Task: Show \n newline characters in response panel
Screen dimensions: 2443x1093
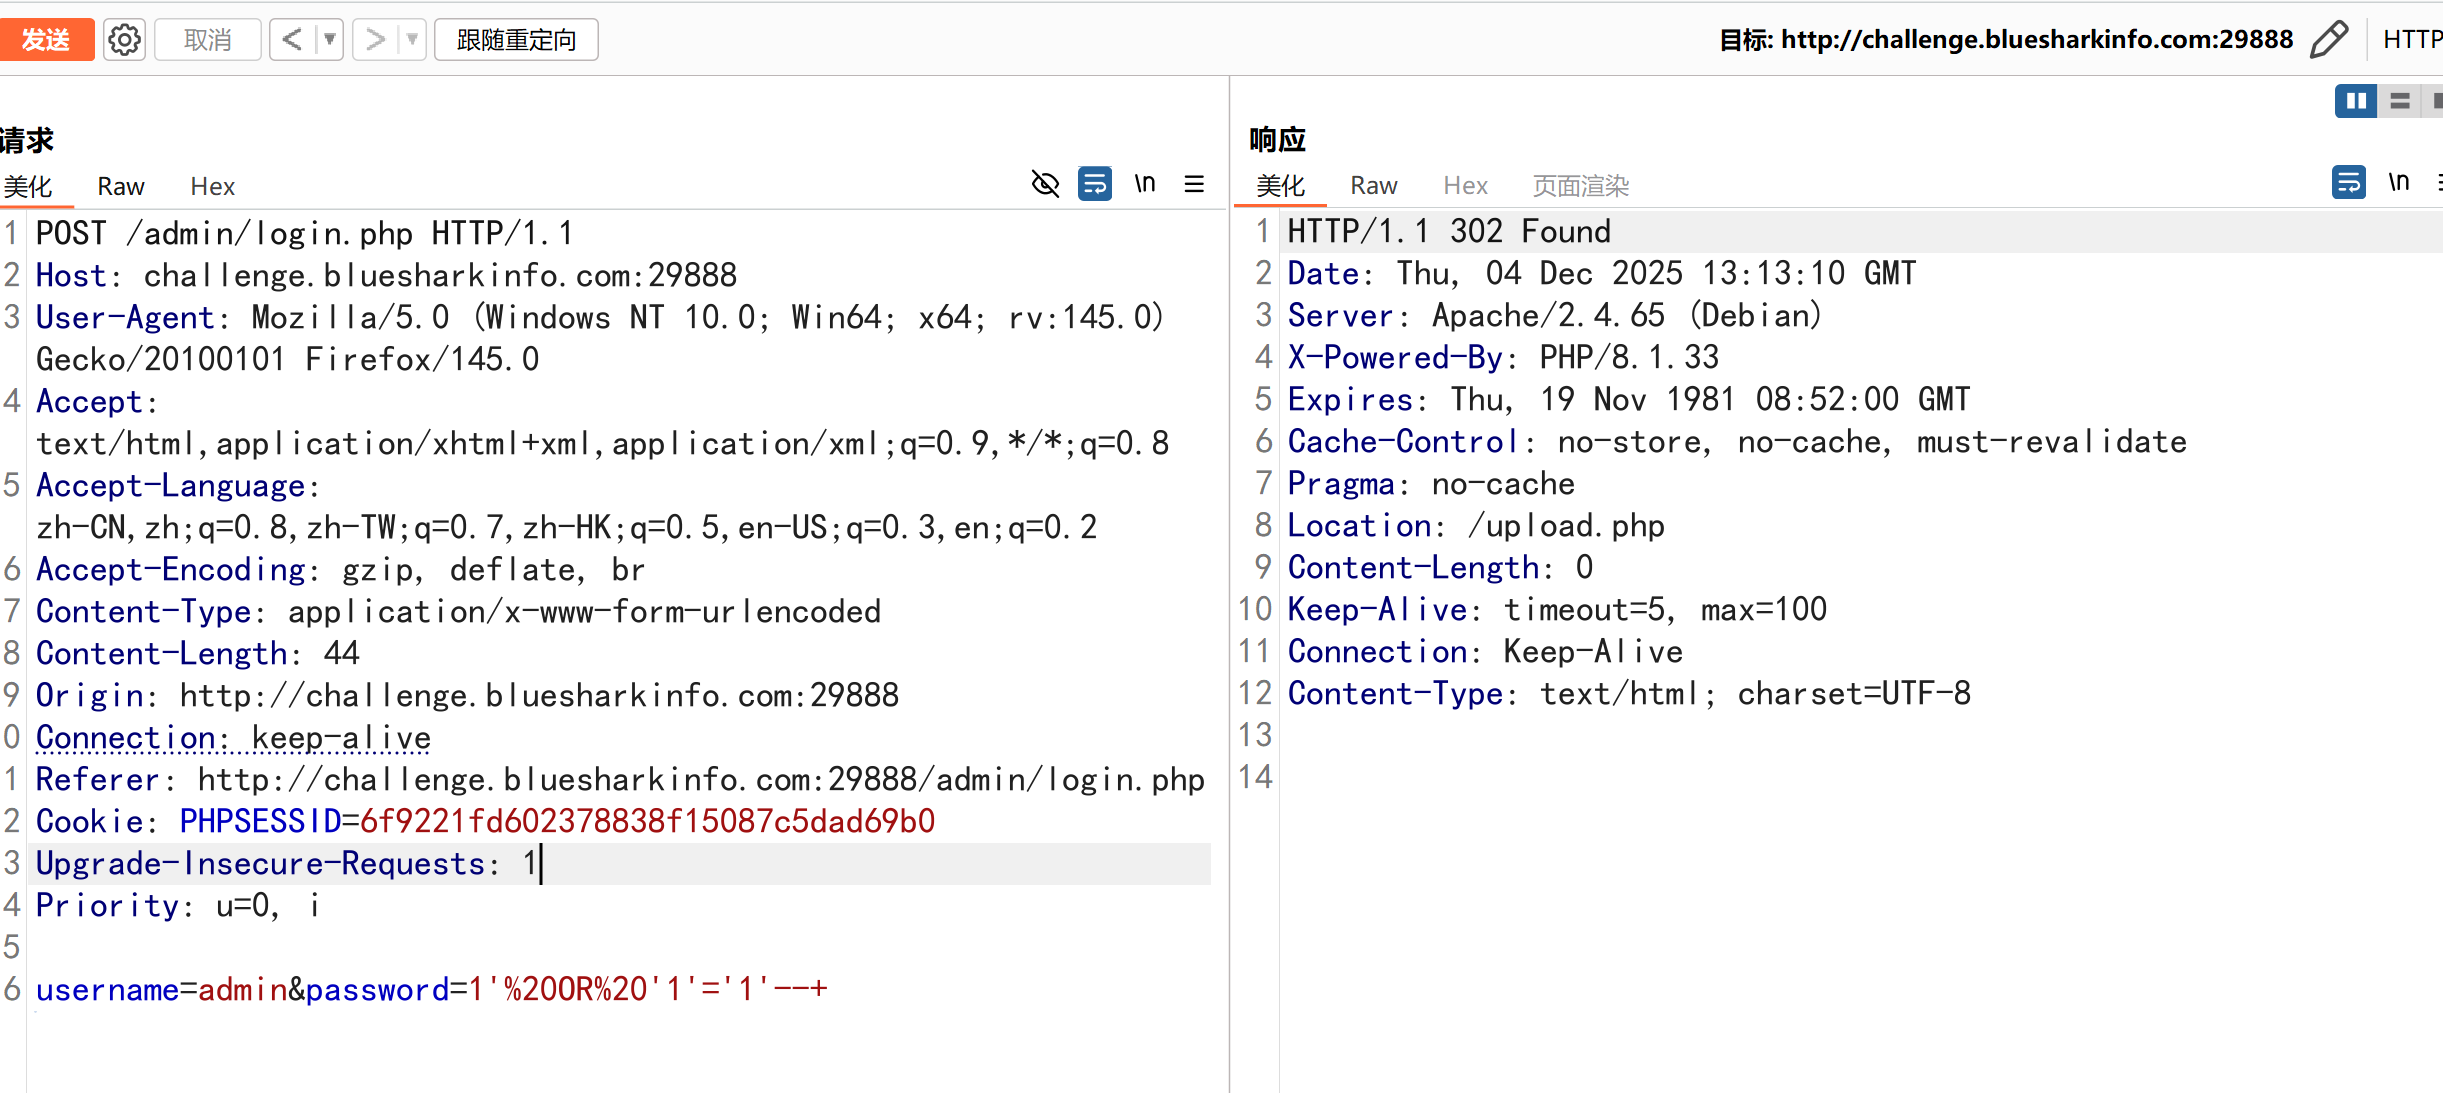Action: click(x=2398, y=182)
